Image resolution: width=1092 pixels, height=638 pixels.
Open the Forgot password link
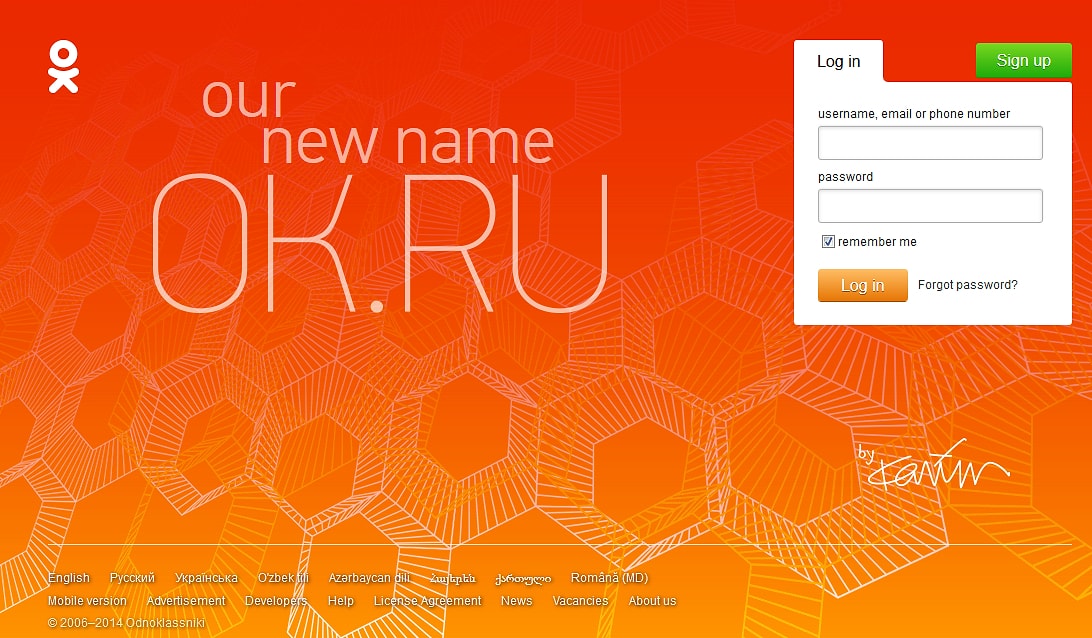tap(967, 285)
